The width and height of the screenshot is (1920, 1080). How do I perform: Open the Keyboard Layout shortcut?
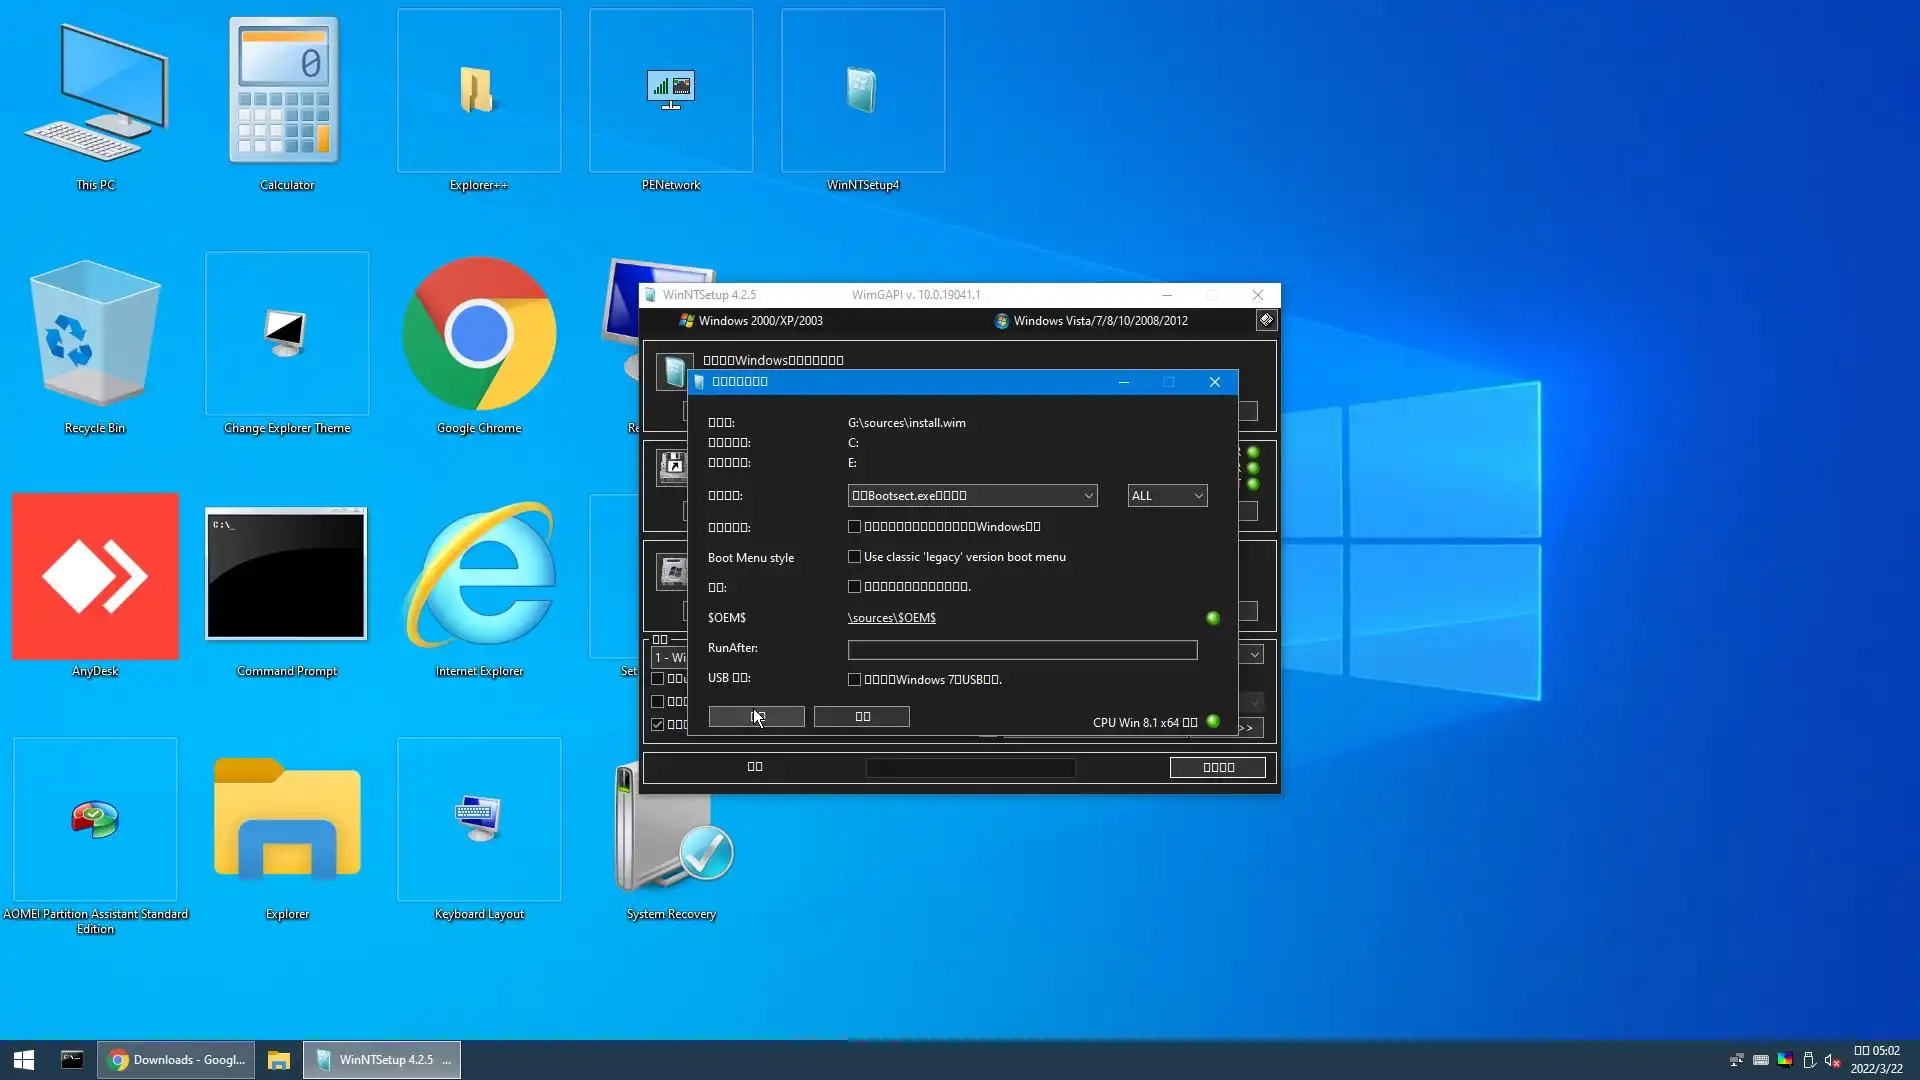click(x=479, y=820)
